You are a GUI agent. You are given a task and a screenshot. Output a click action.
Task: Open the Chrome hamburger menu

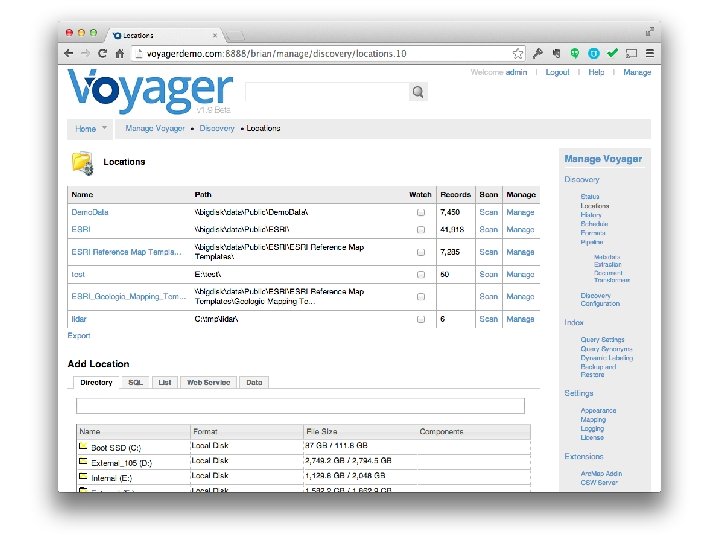[650, 53]
